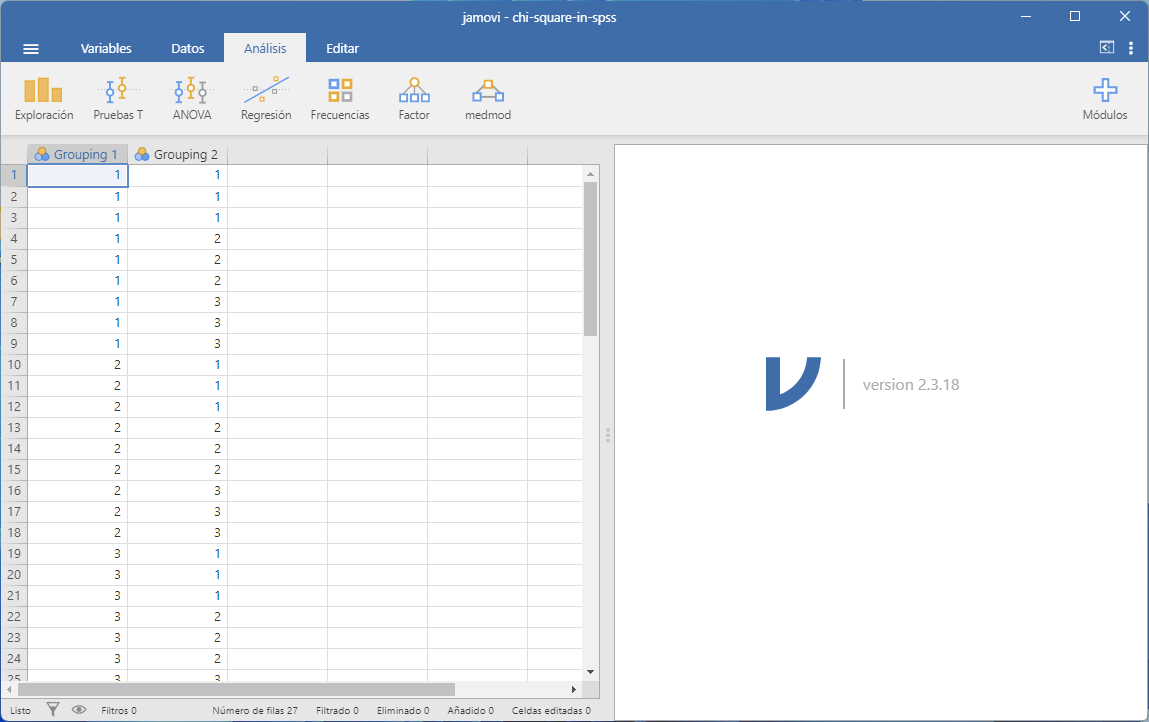Open the Regresión analysis menu
Screen dimensions: 1149x722
tap(266, 99)
